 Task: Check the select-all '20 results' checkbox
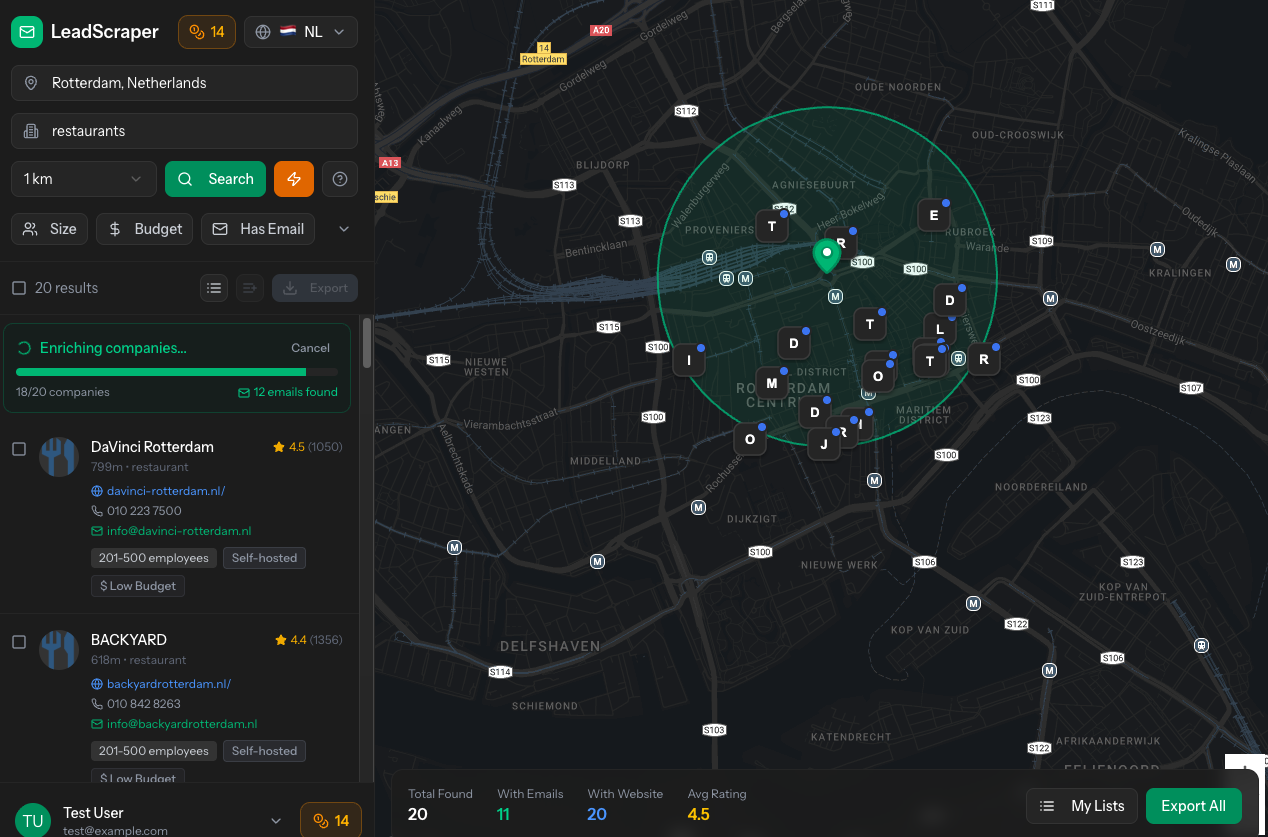[x=19, y=288]
